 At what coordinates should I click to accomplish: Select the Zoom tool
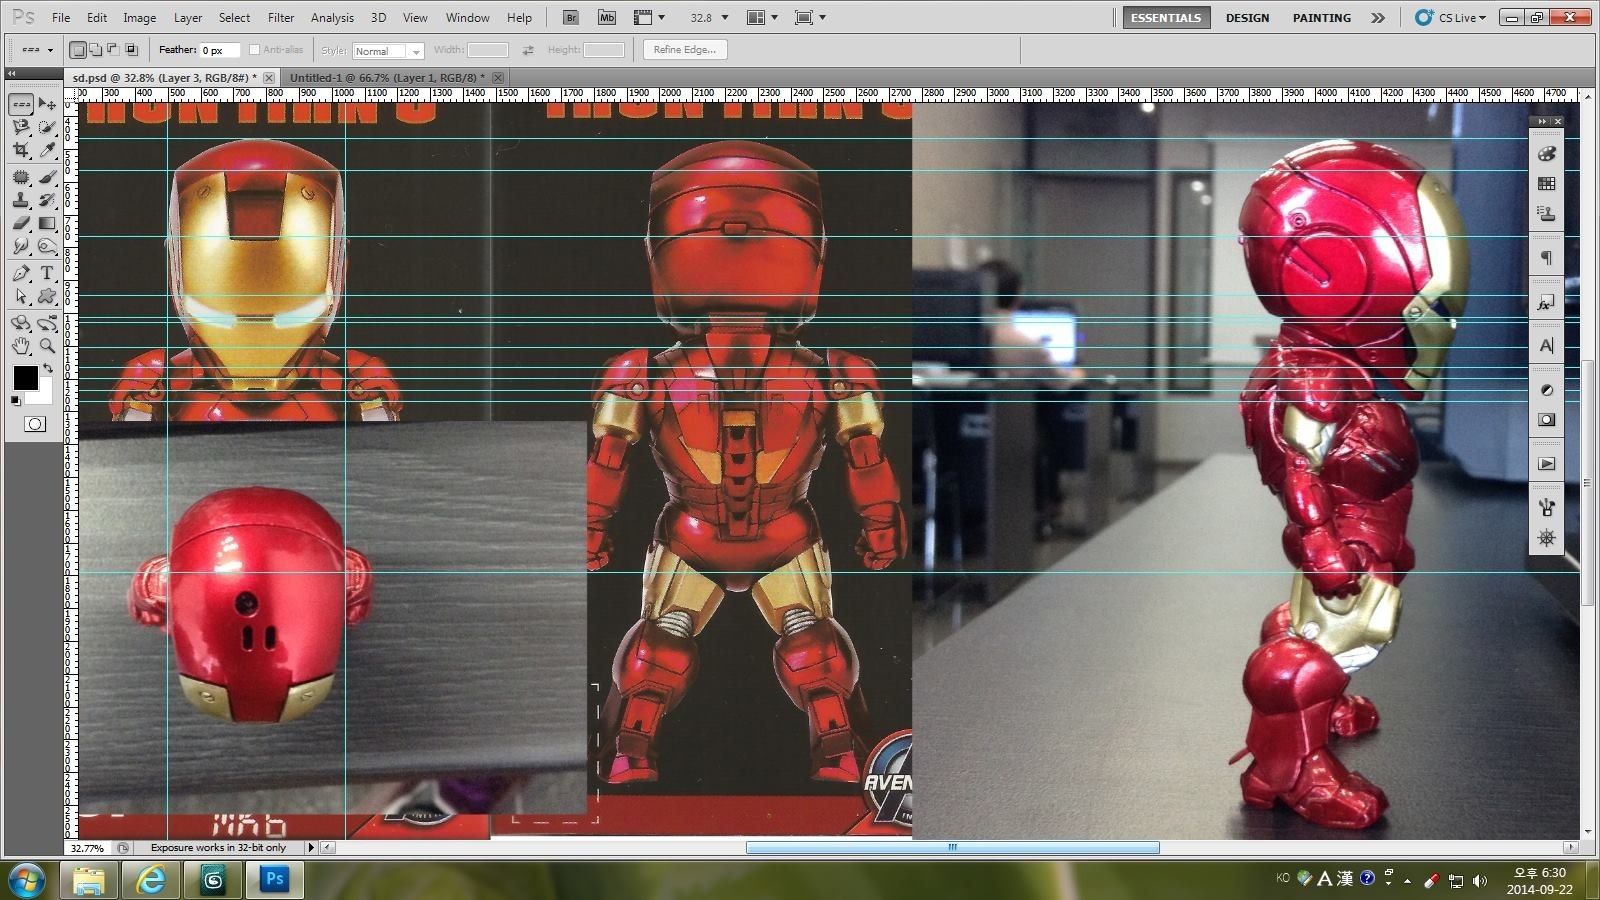pos(47,346)
